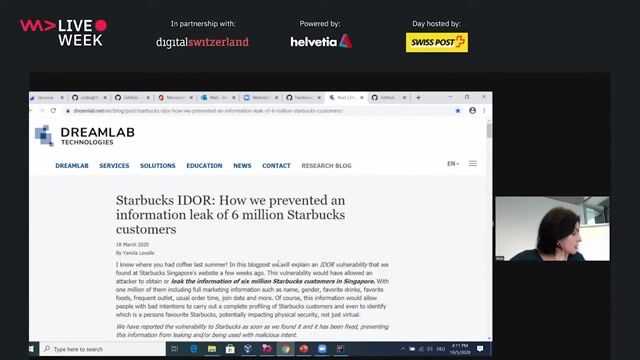The width and height of the screenshot is (640, 360).
Task: Click the italic 'IDOR vulnerability' text
Action: click(343, 264)
